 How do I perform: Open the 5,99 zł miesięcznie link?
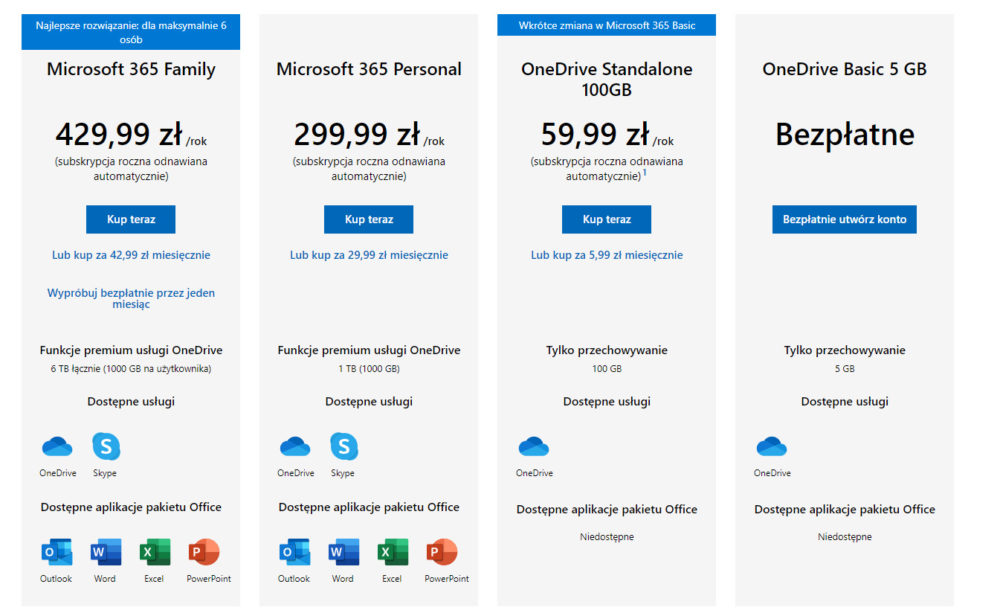point(607,255)
